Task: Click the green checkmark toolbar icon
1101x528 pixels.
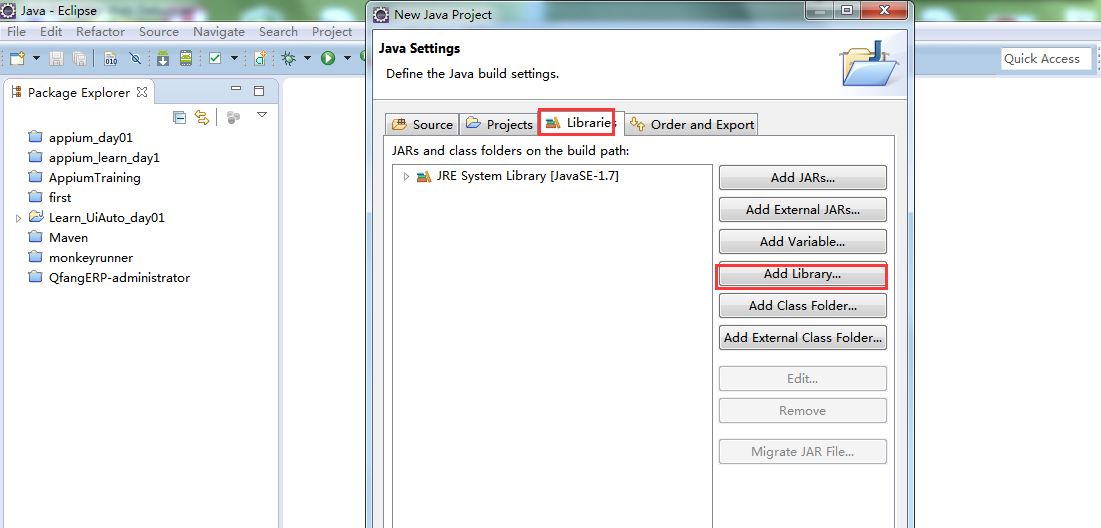Action: [215, 58]
